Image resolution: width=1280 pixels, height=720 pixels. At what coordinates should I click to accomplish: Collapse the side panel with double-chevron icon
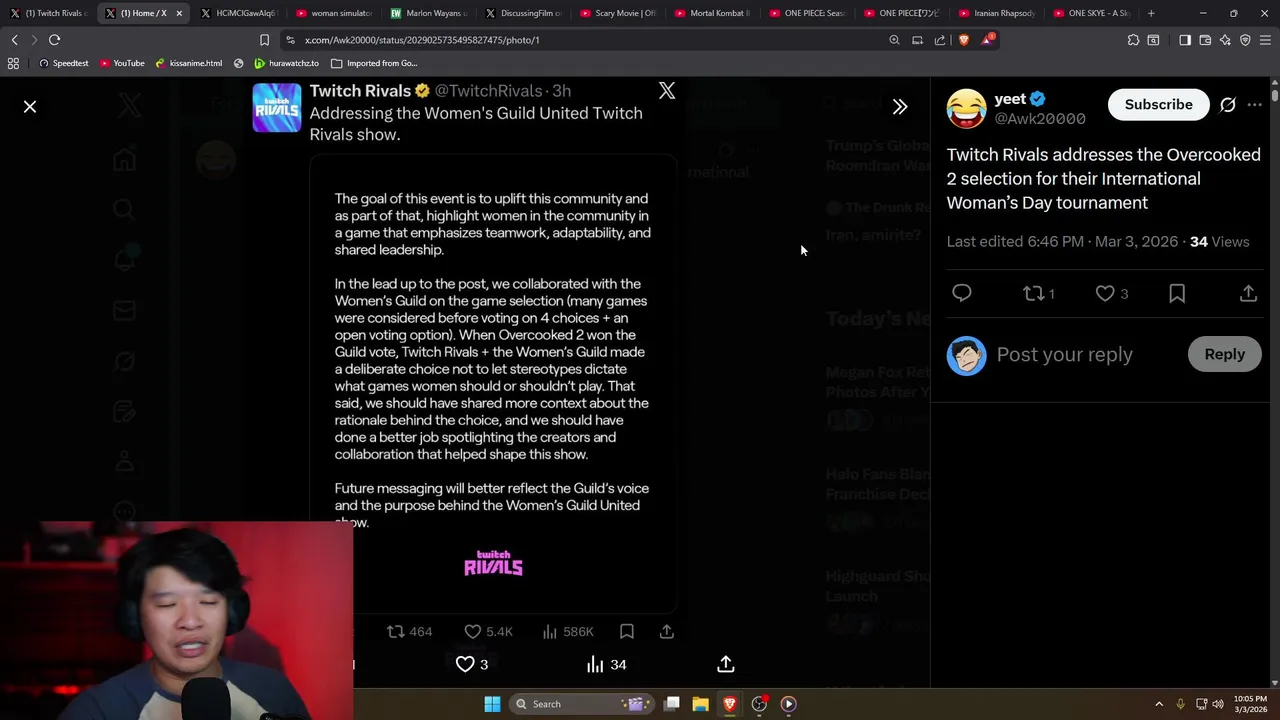[x=900, y=106]
